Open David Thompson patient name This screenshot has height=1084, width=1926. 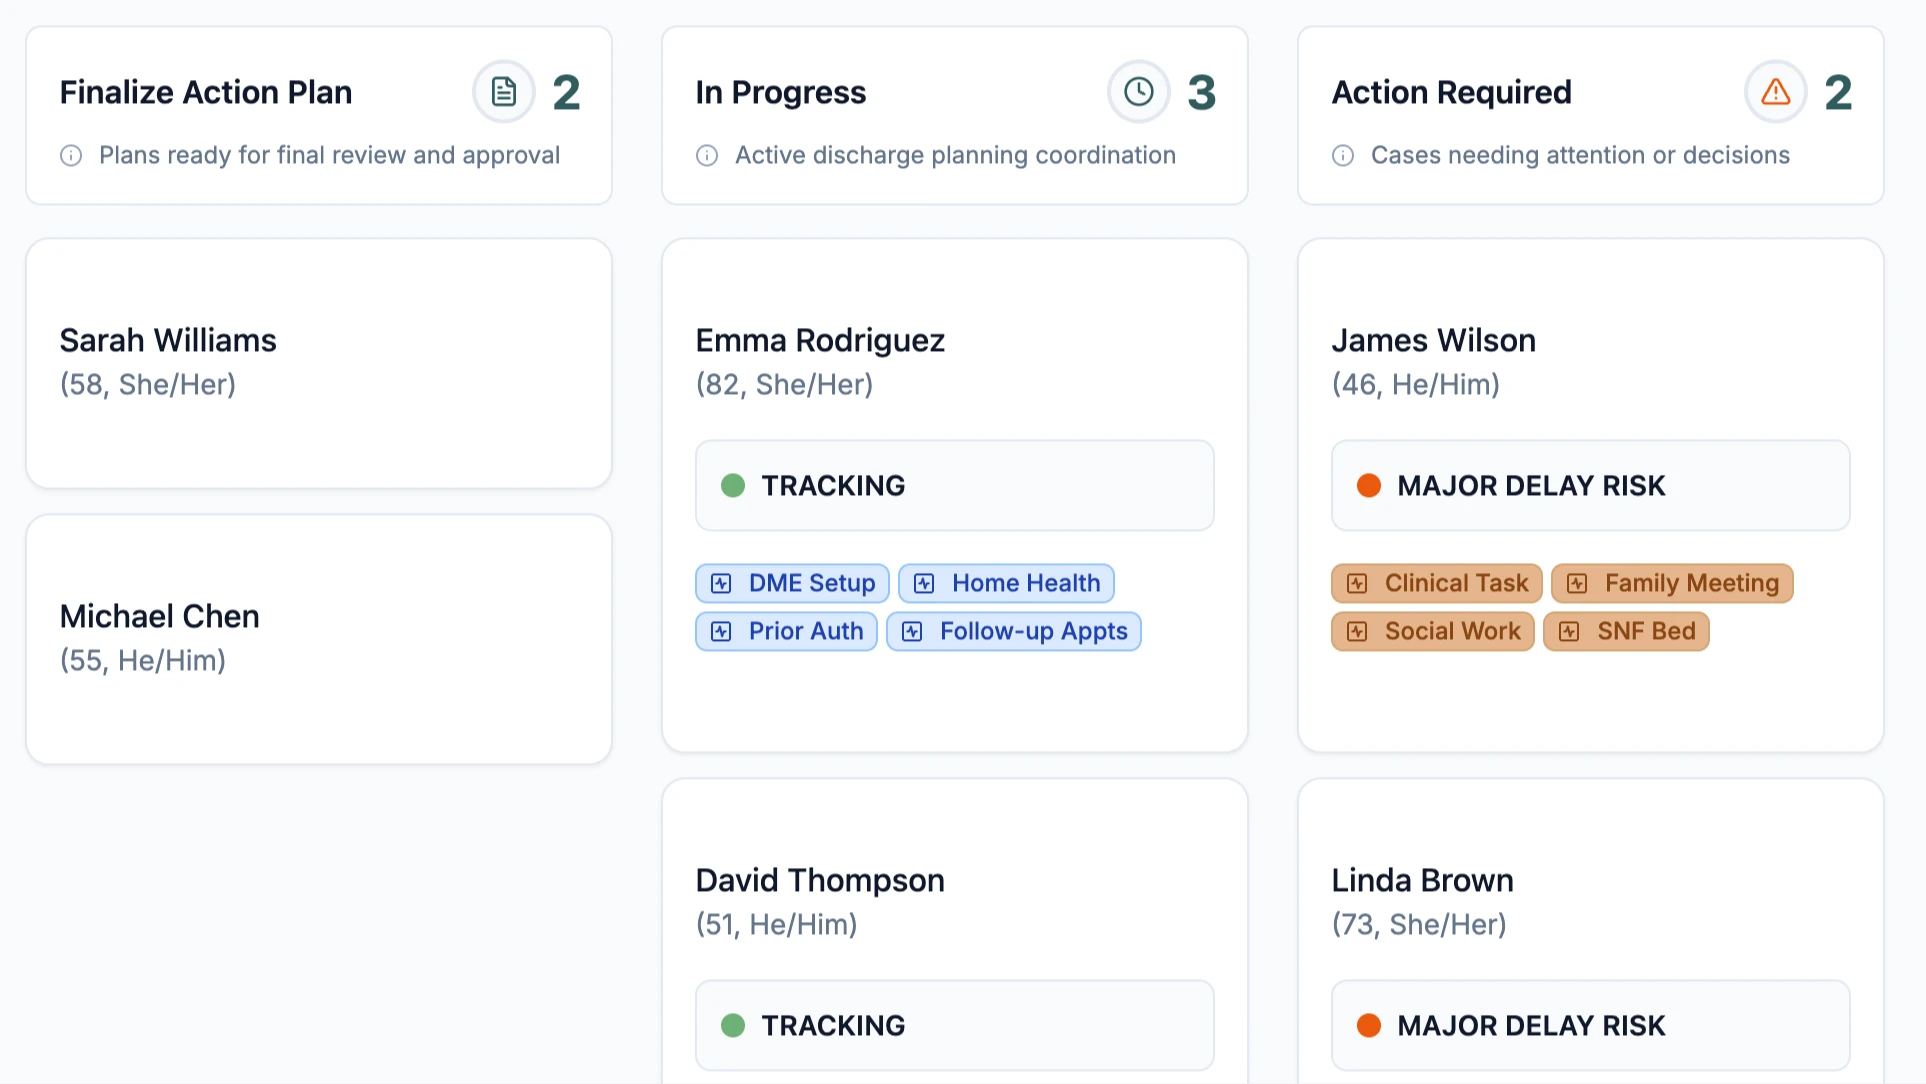click(x=820, y=881)
